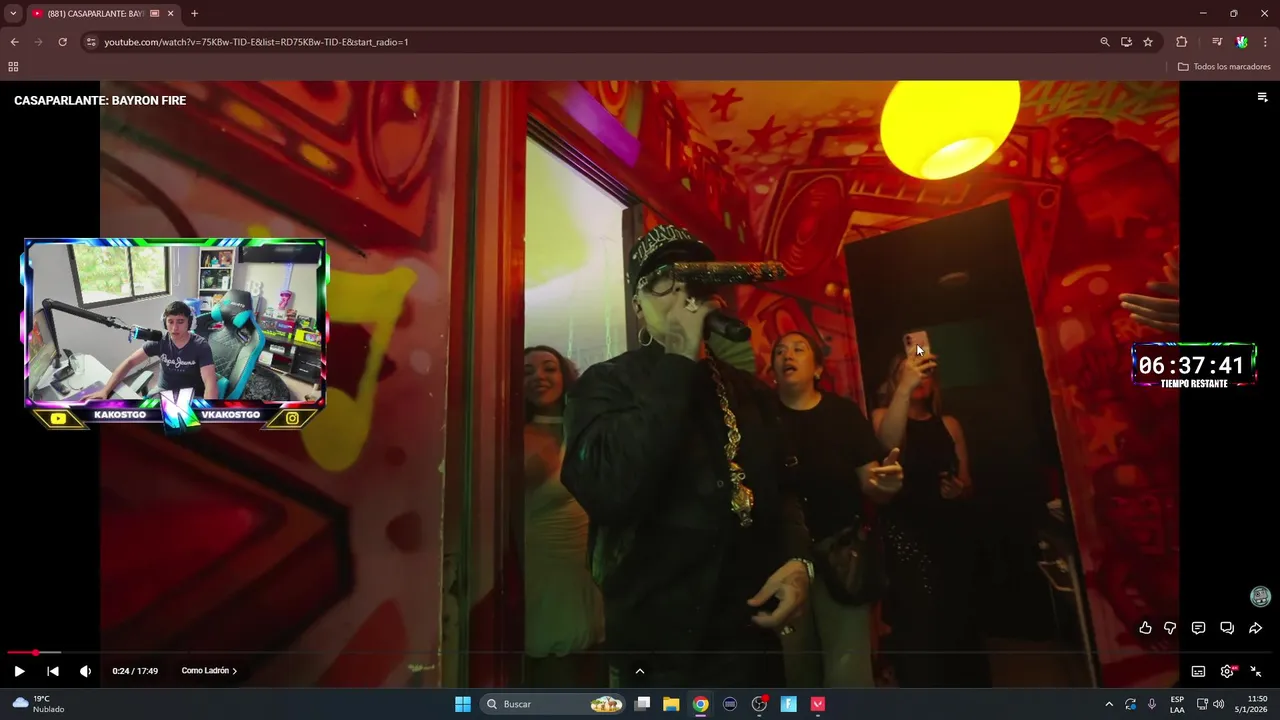Click the 0:24 / 17:49 time display
The height and width of the screenshot is (720, 1280).
(135, 671)
